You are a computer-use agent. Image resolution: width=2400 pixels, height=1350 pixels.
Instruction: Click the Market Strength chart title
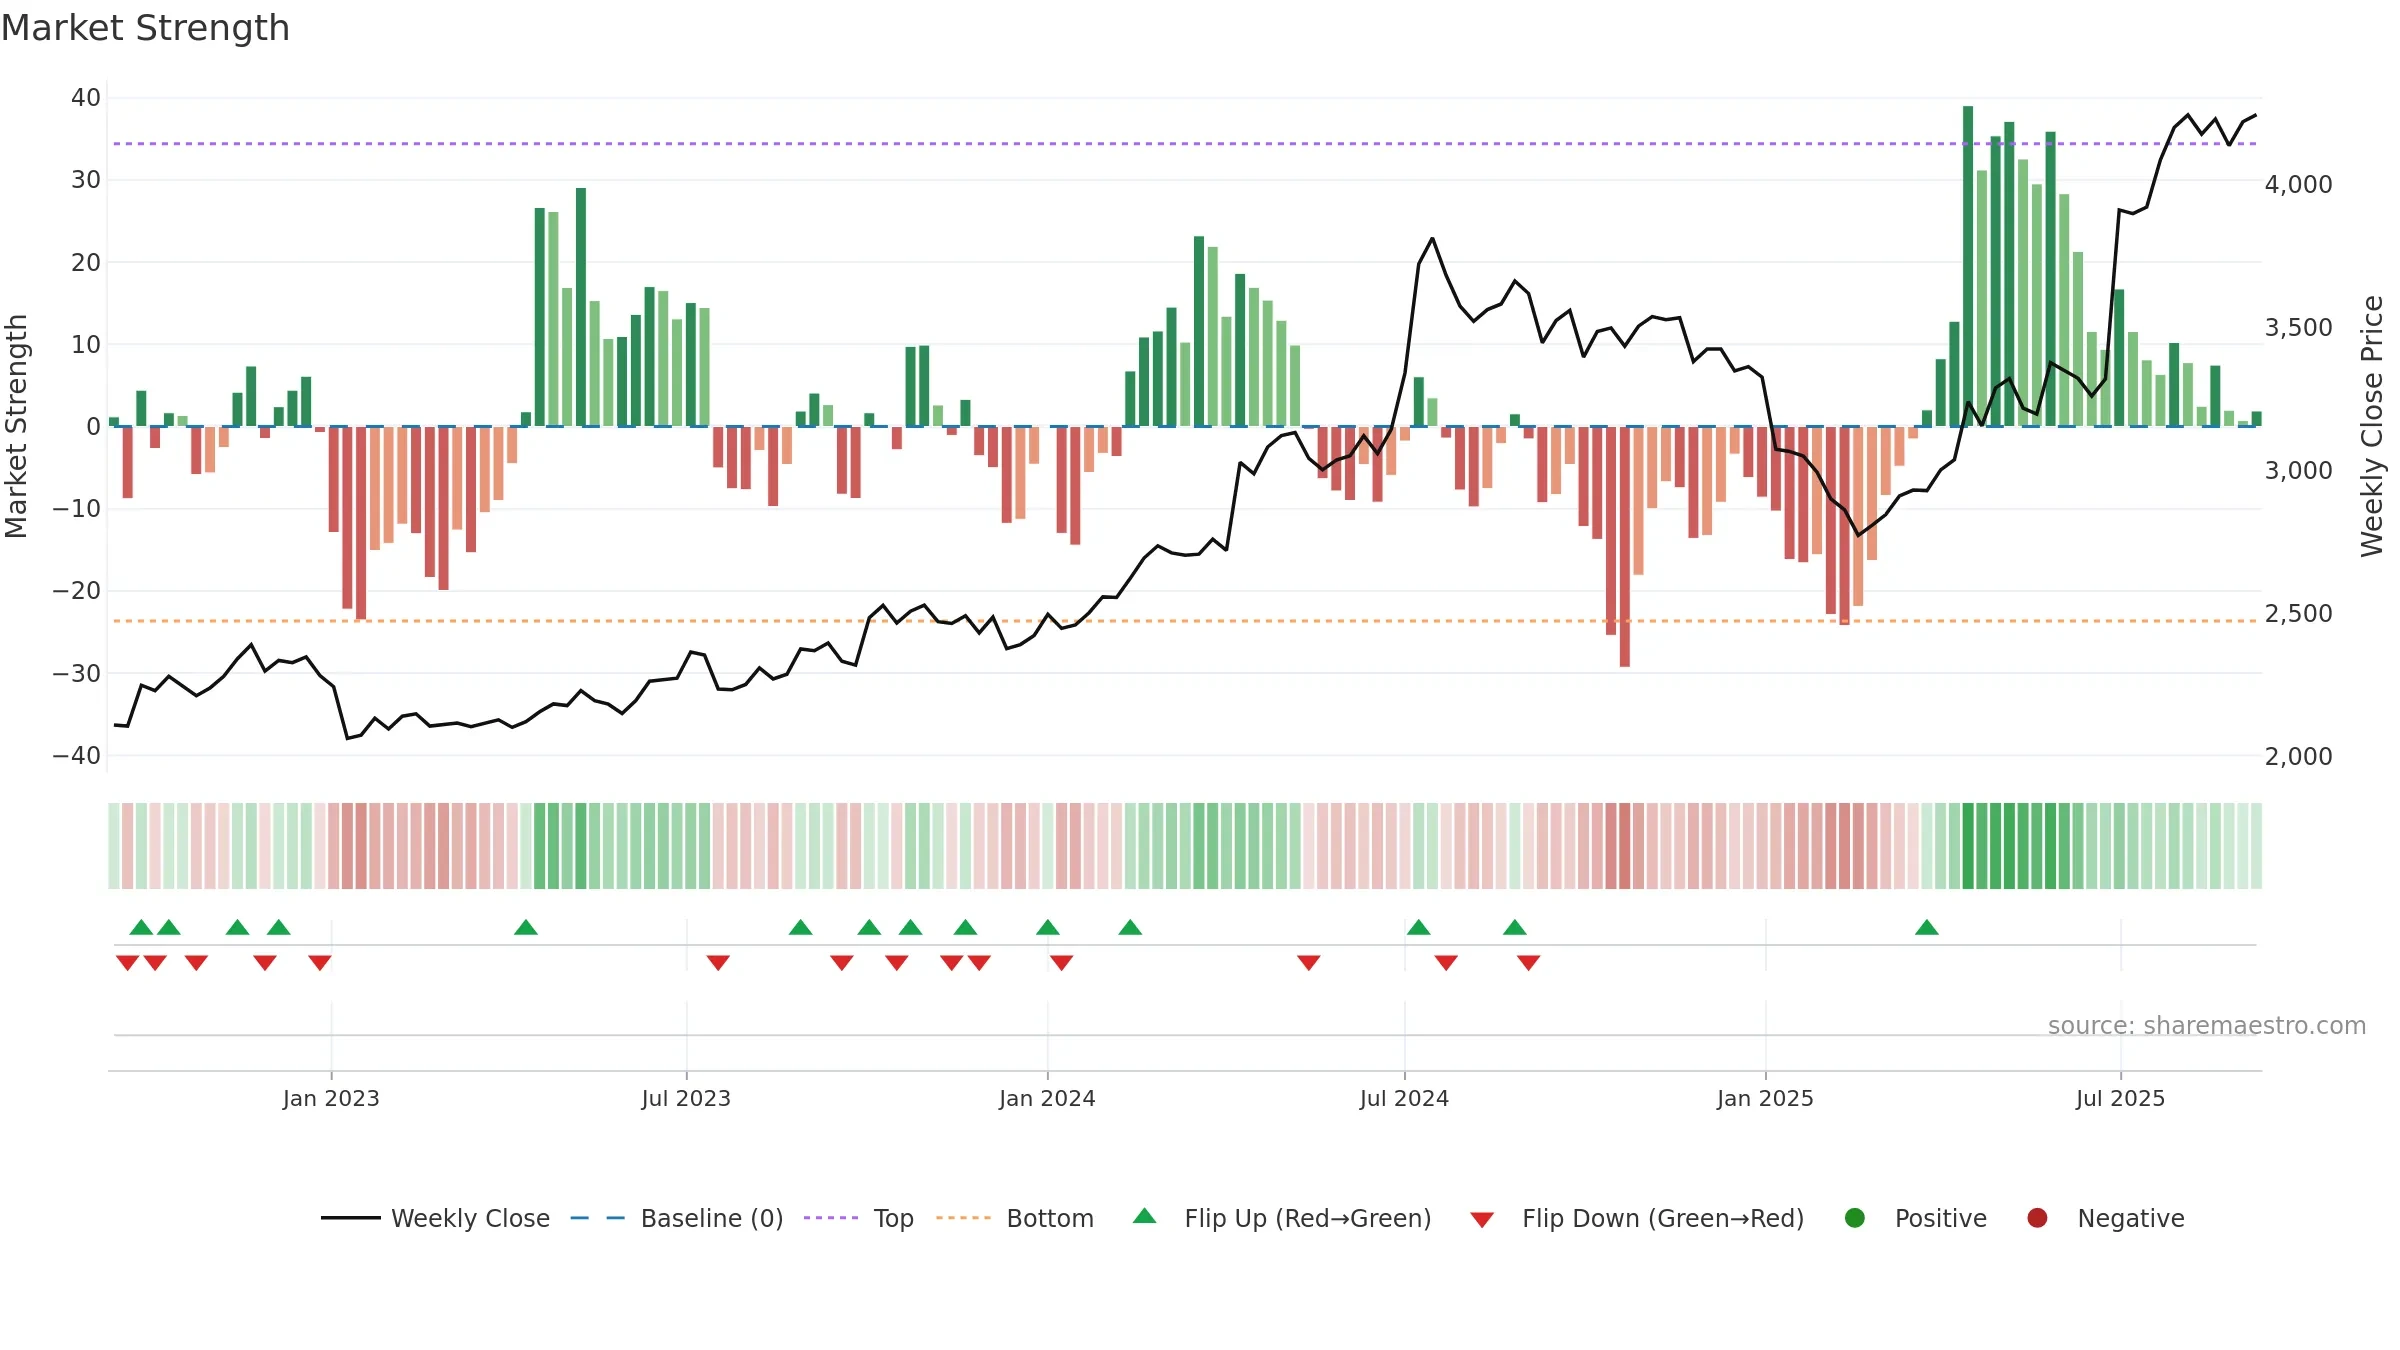145,28
